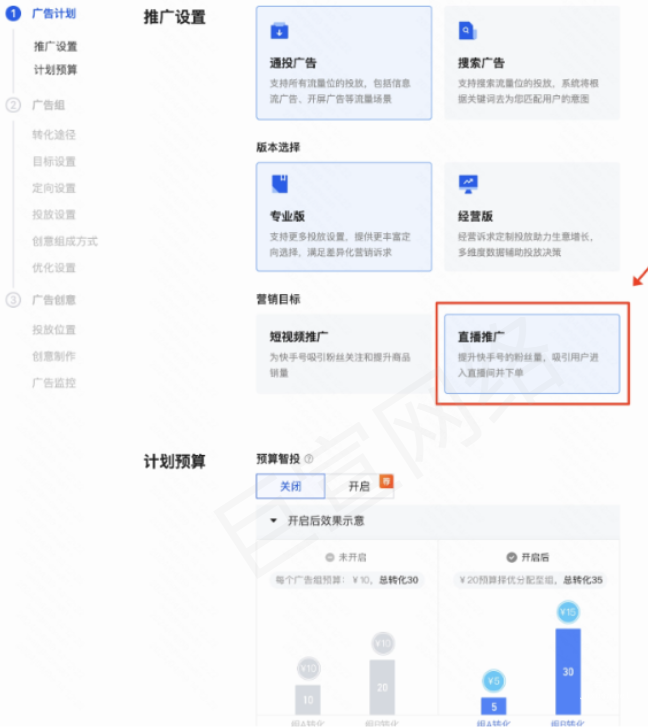Click the blue bar labeled 30
The height and width of the screenshot is (727, 648).
[568, 671]
